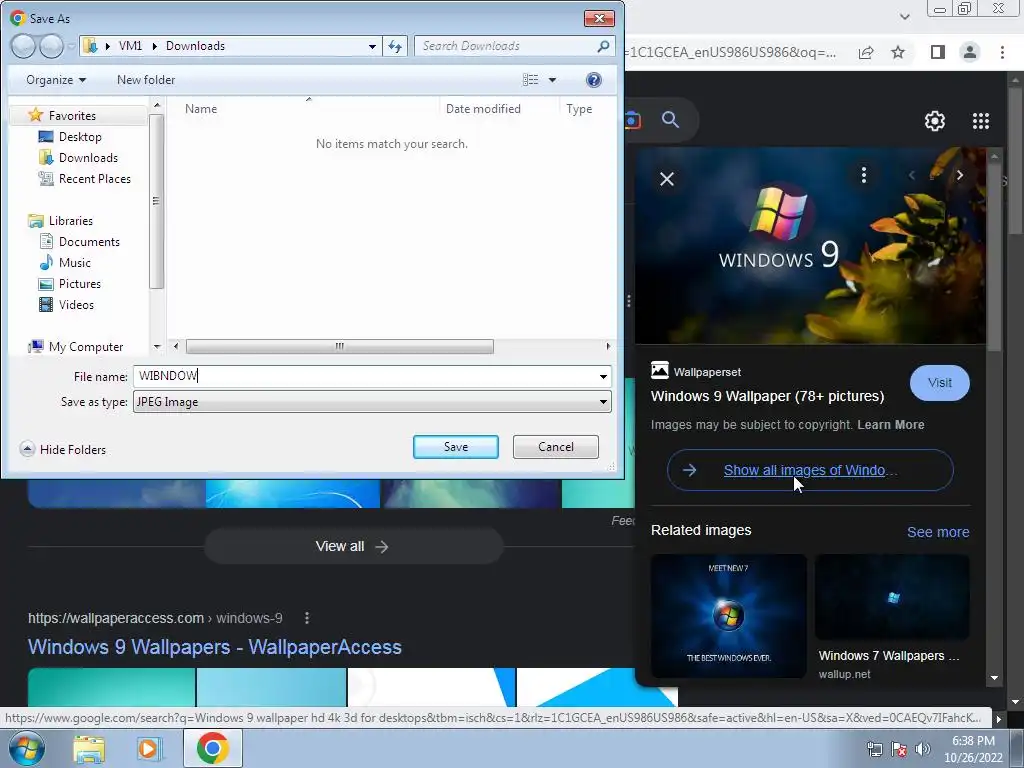The image size is (1024, 768).
Task: Open Recent Places in navigation pane
Action: point(85,178)
